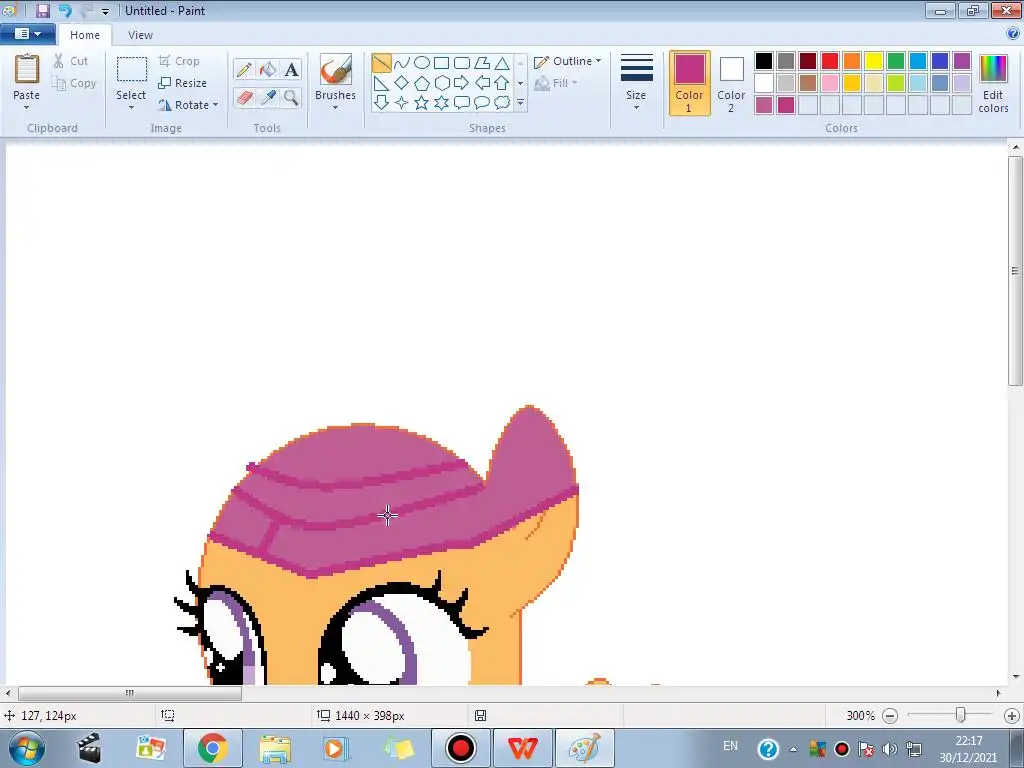Select the Eraser tool
The height and width of the screenshot is (768, 1024).
[244, 97]
